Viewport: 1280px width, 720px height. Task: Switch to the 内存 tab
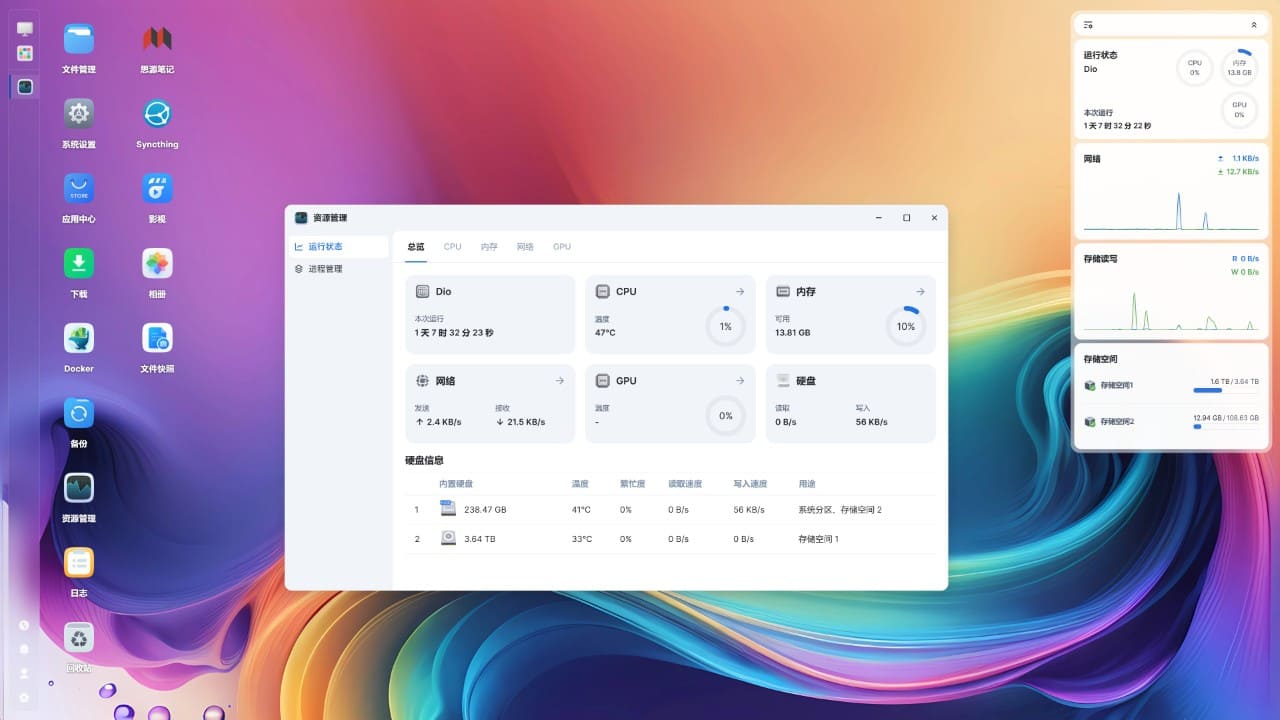(489, 246)
